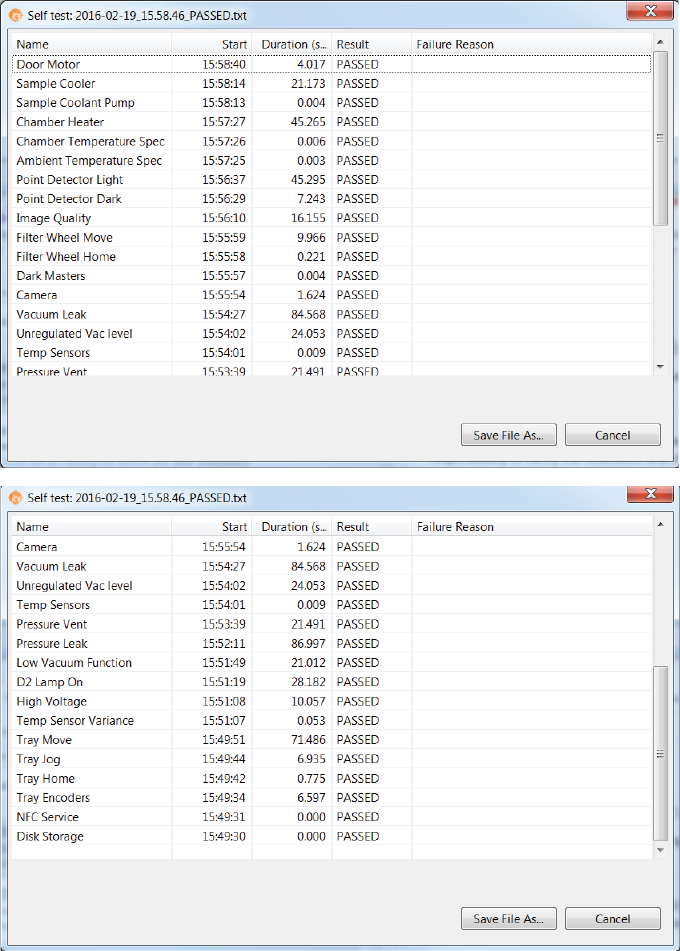Choose the Temp Sensor Variance row
The width and height of the screenshot is (680, 951).
[331, 721]
